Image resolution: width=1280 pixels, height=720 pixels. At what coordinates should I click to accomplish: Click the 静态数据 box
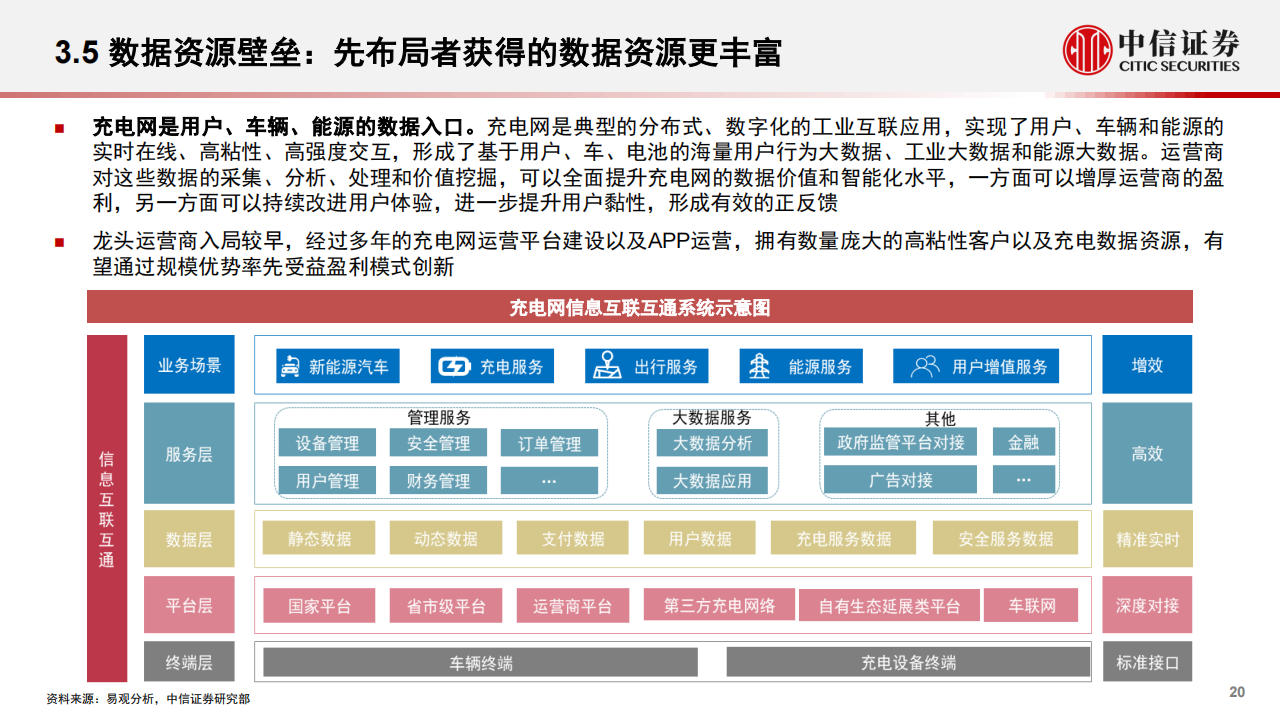[319, 538]
